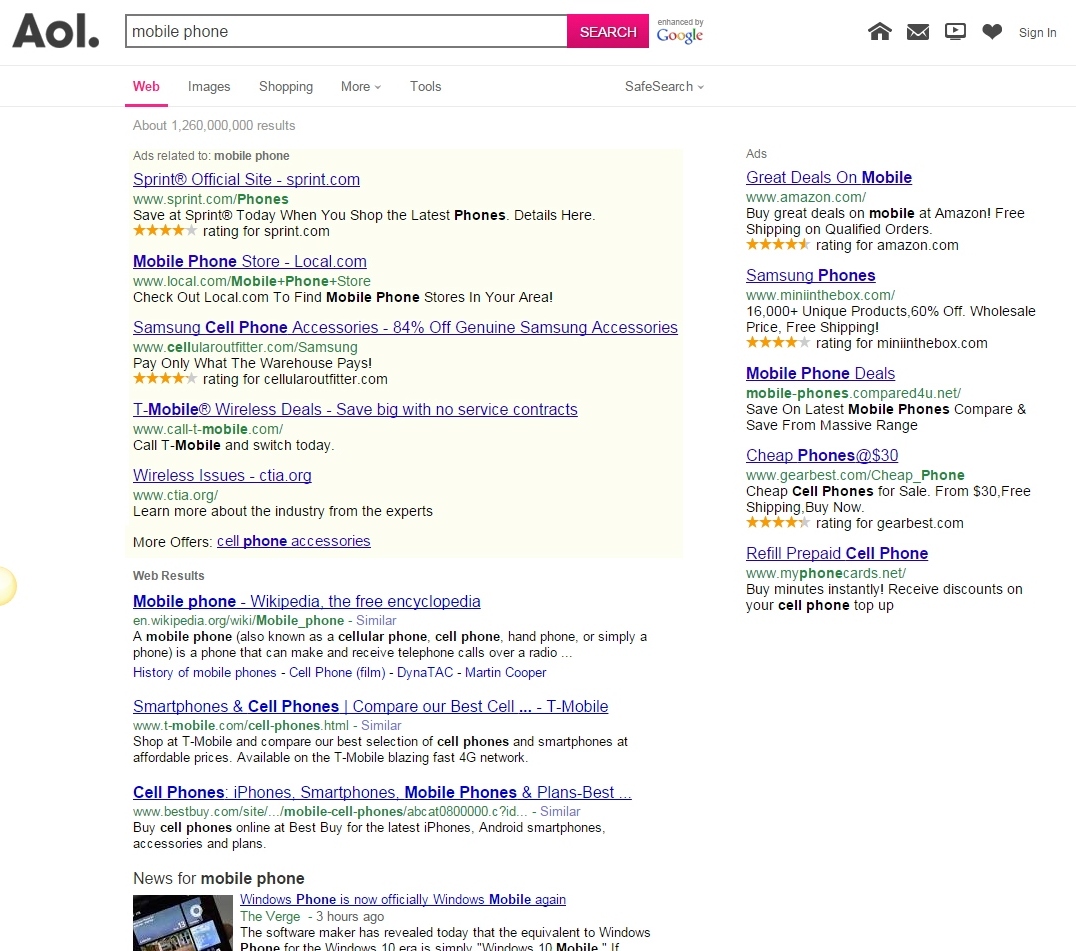The height and width of the screenshot is (951, 1076).
Task: Open the Tools menu item
Action: click(x=425, y=86)
